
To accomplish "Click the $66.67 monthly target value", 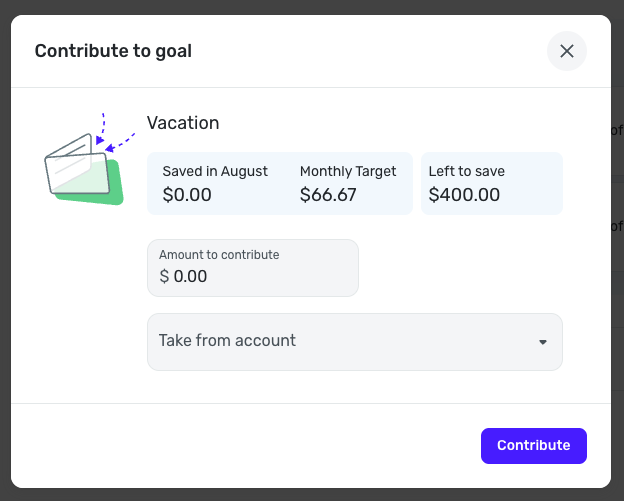I will point(328,195).
